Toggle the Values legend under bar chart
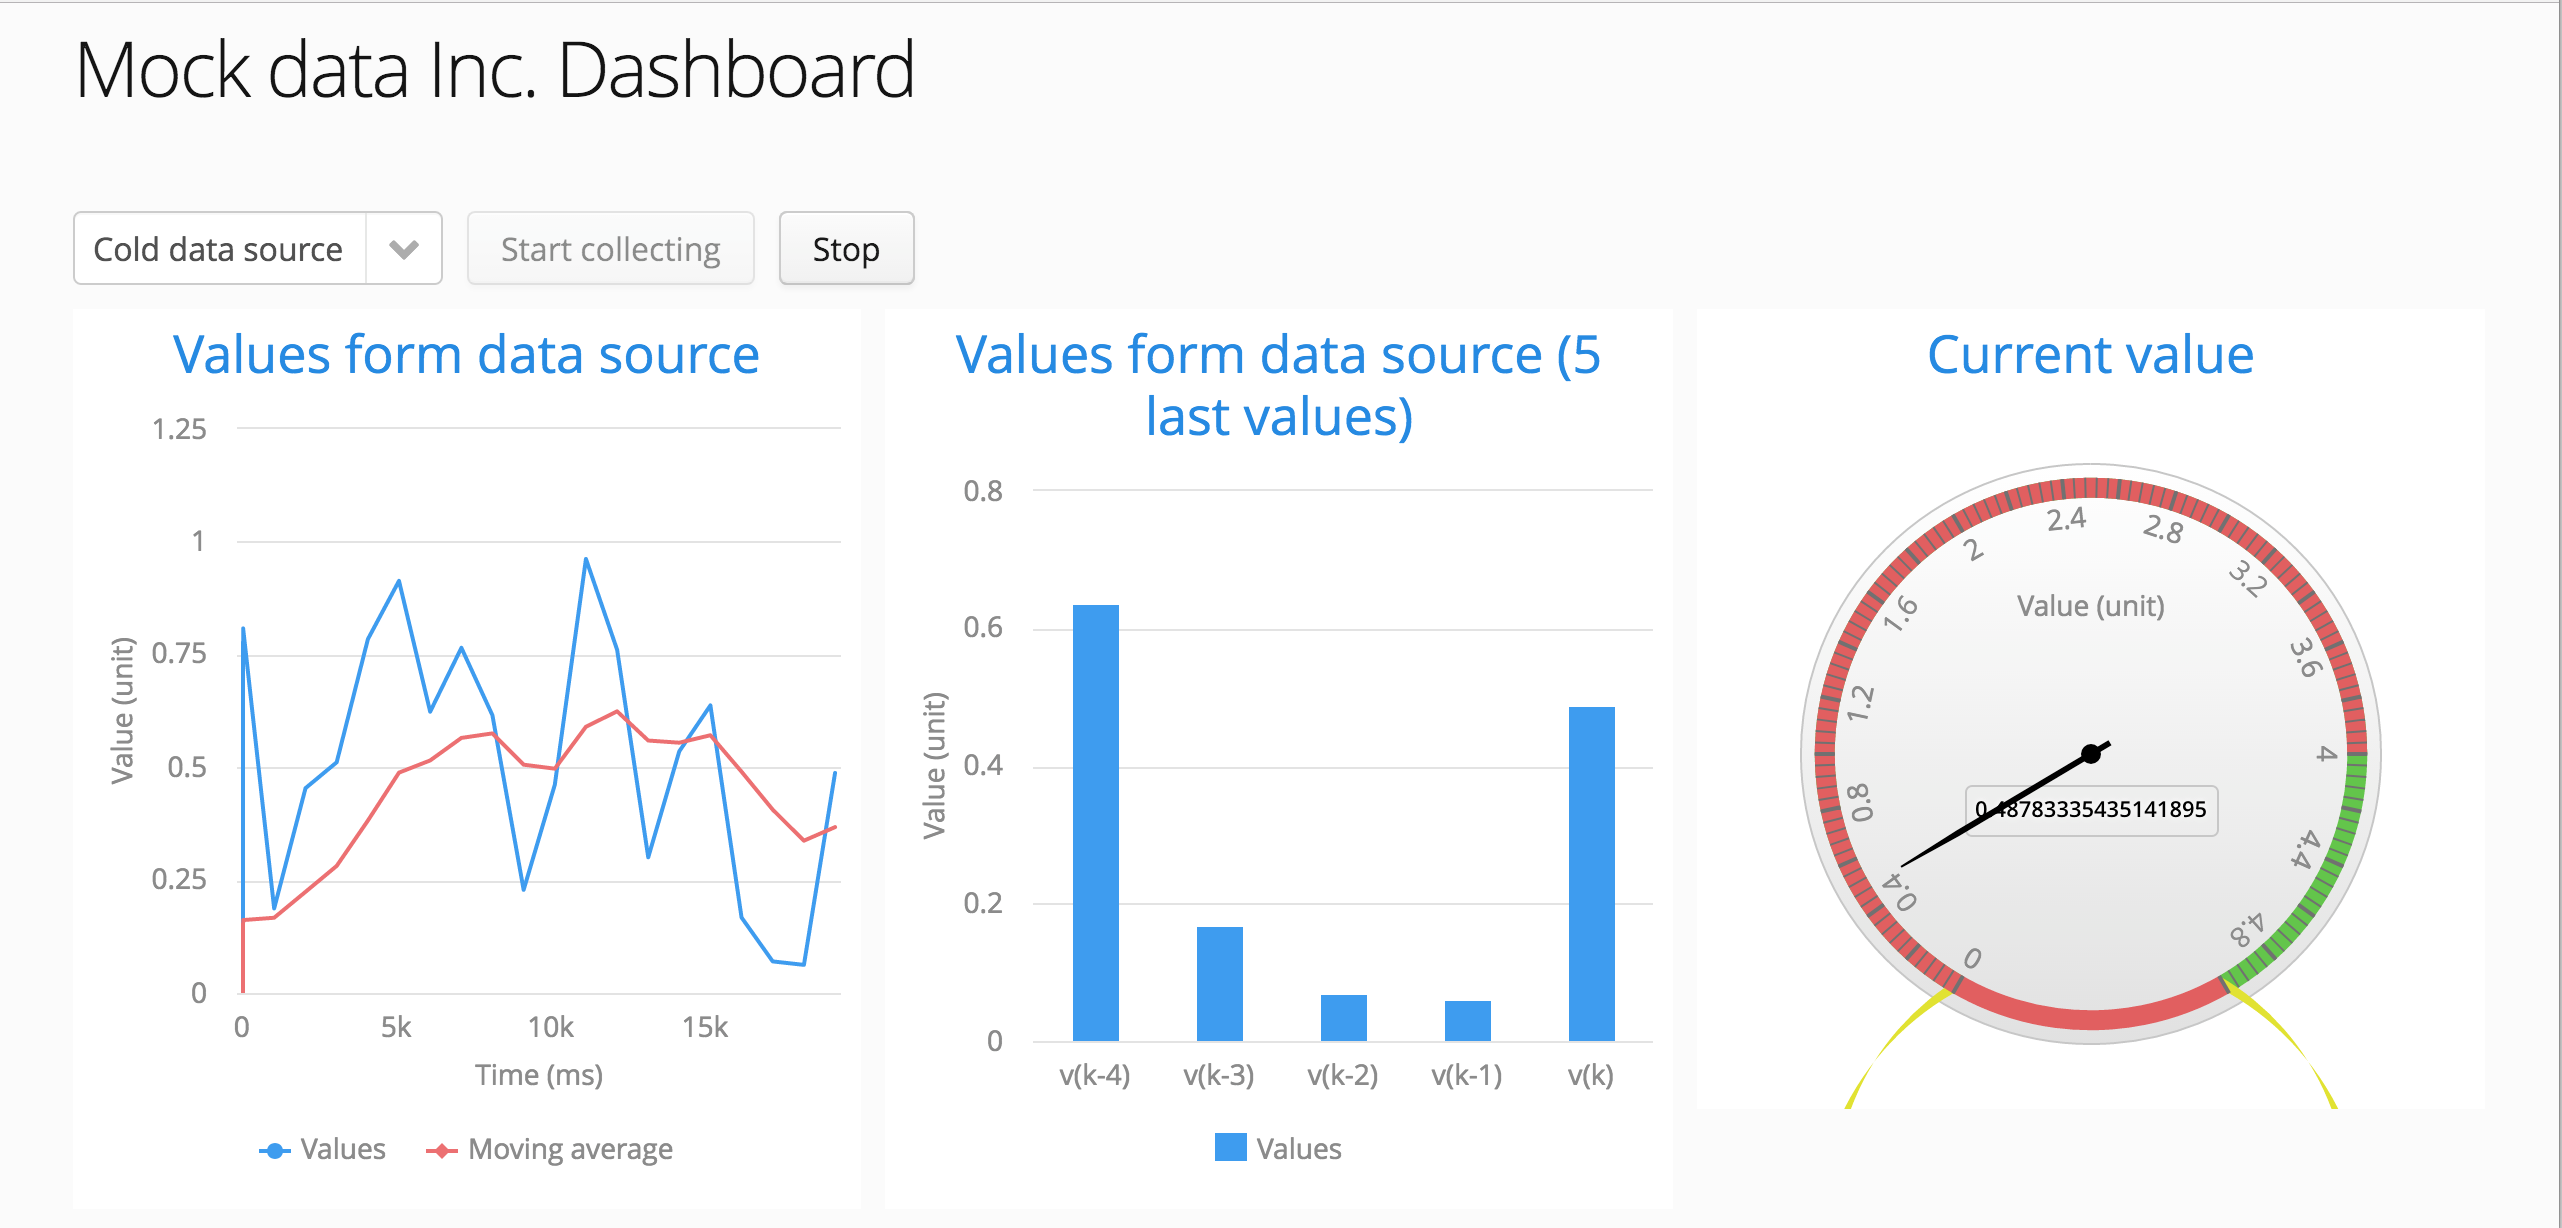 click(x=1278, y=1148)
